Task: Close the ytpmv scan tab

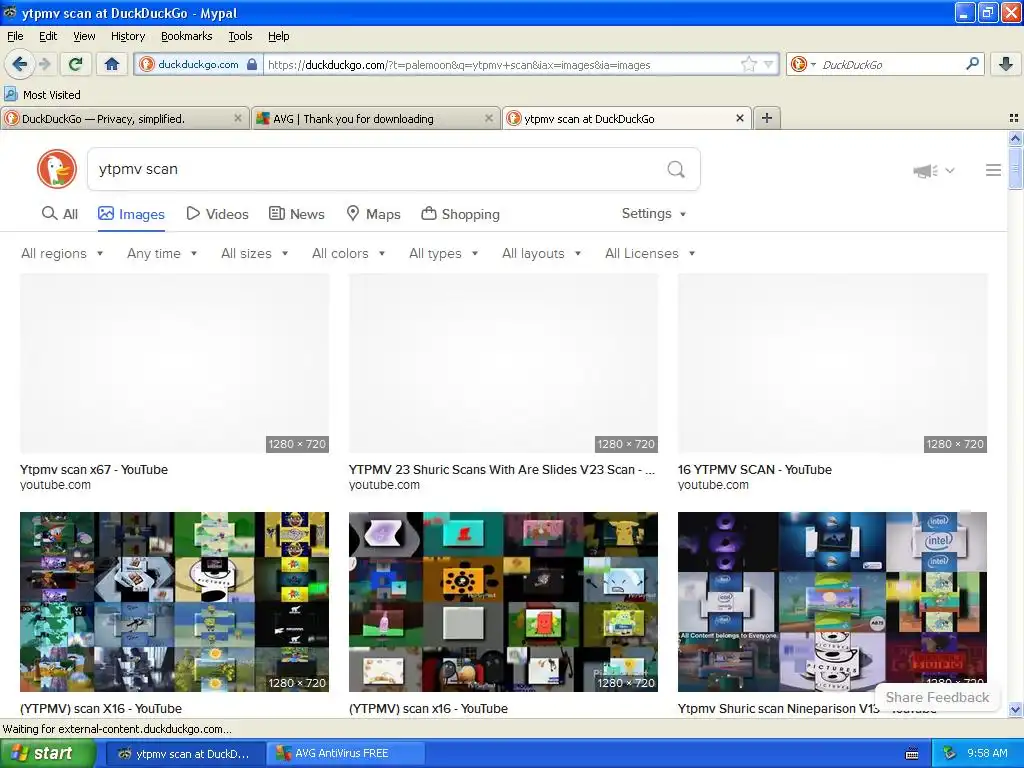Action: [x=740, y=118]
